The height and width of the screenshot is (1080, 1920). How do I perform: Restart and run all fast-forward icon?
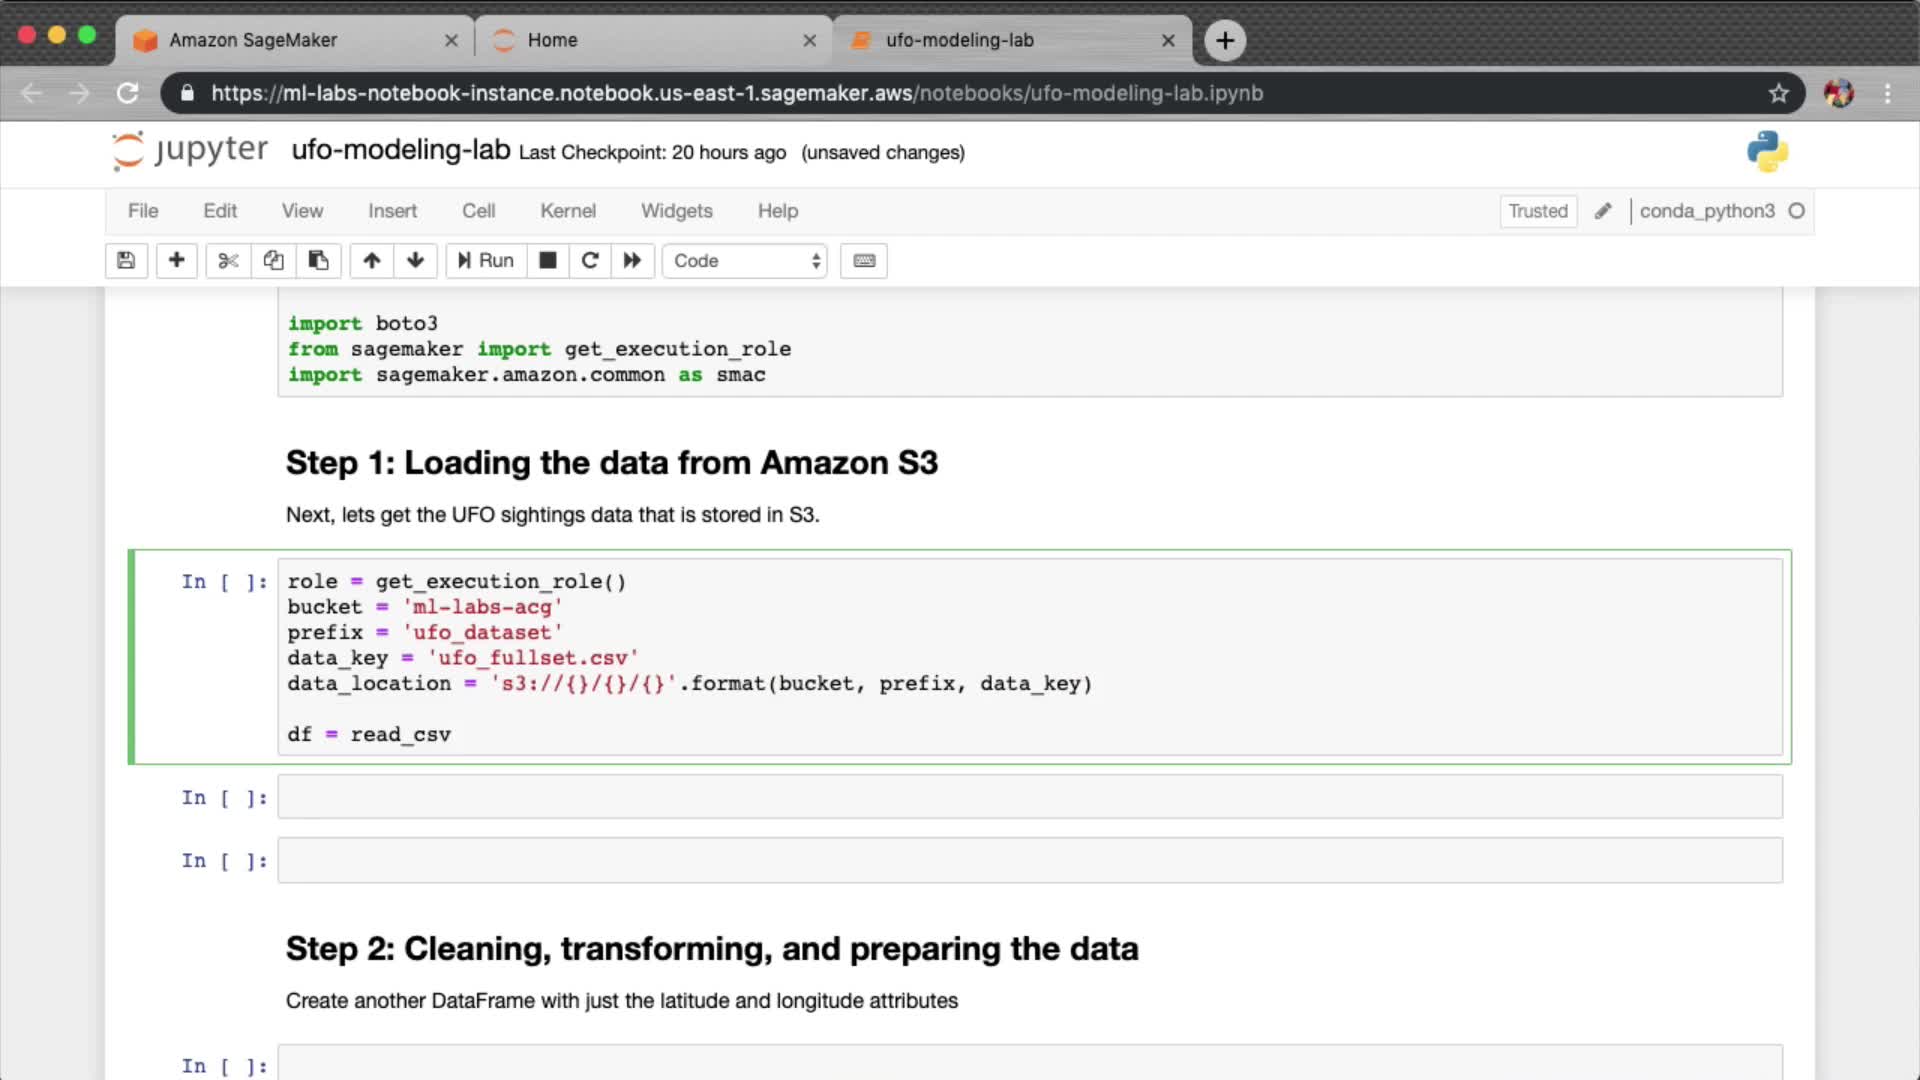click(632, 261)
